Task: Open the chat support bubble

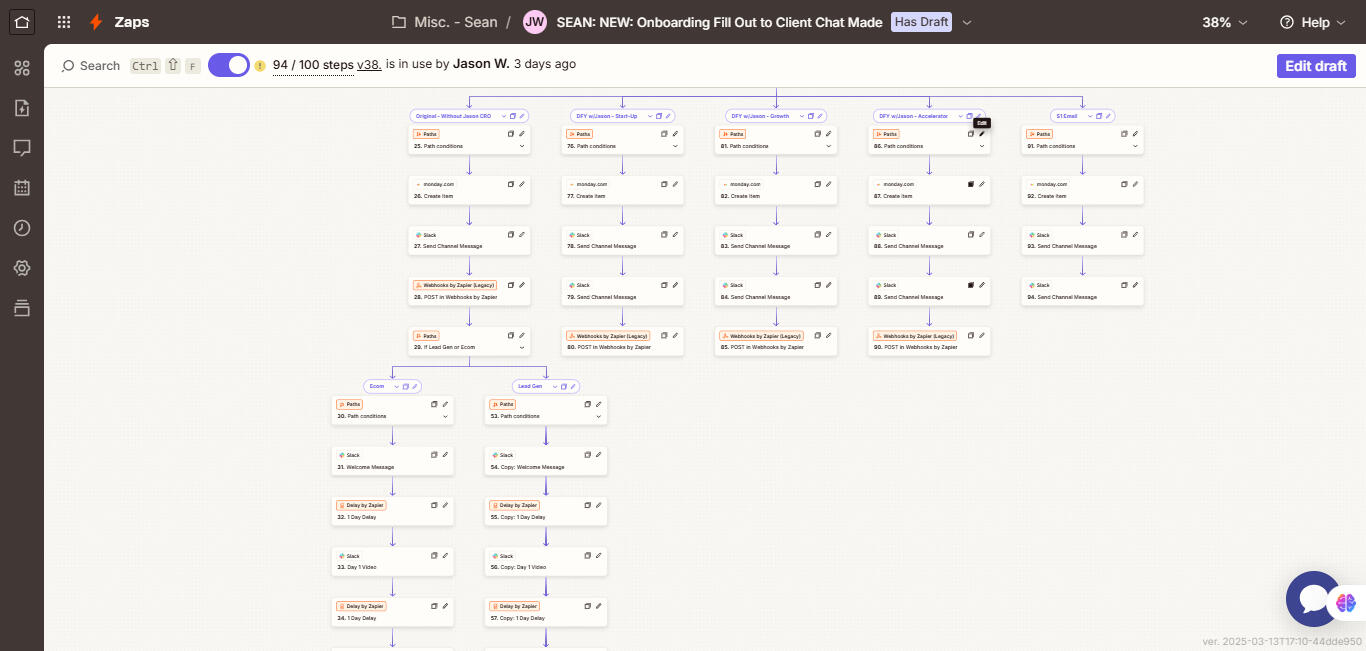Action: tap(1313, 598)
